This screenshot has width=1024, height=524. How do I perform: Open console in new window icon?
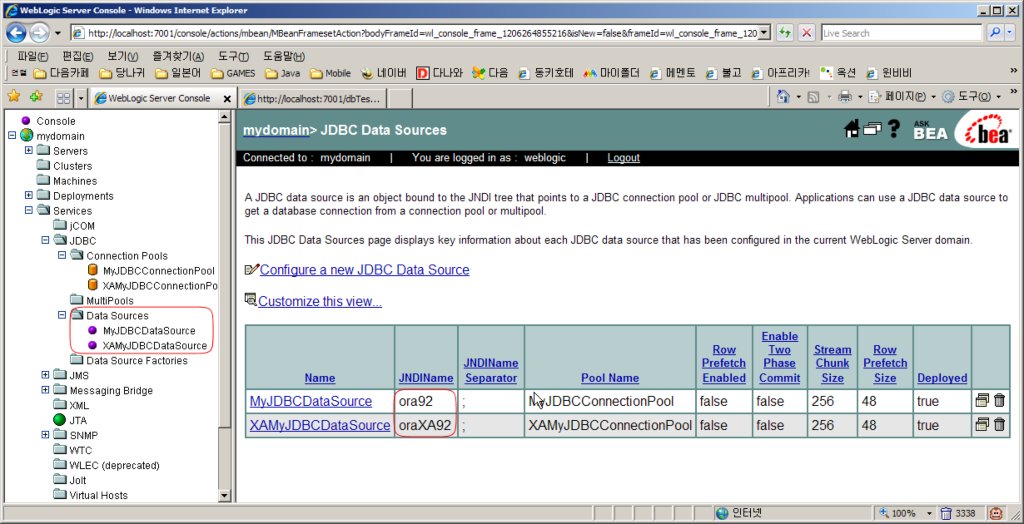(x=872, y=129)
